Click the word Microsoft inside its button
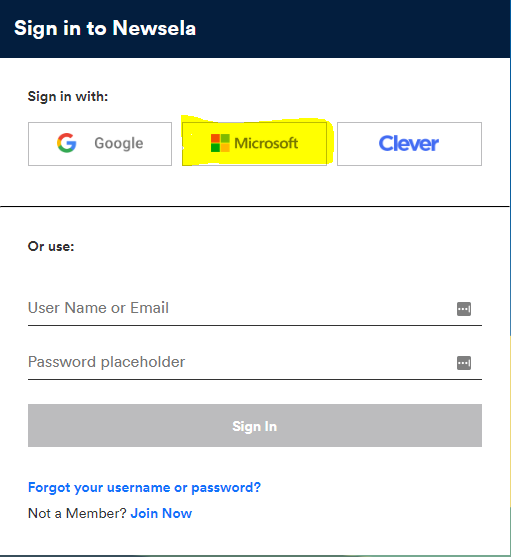The image size is (511, 557). [x=266, y=143]
